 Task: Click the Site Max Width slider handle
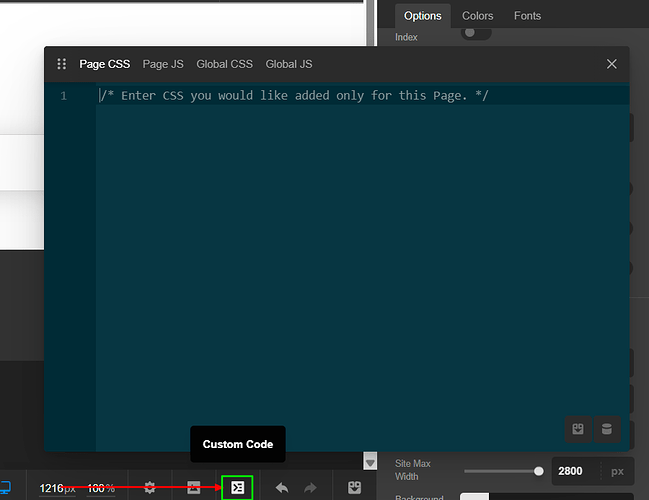point(539,470)
